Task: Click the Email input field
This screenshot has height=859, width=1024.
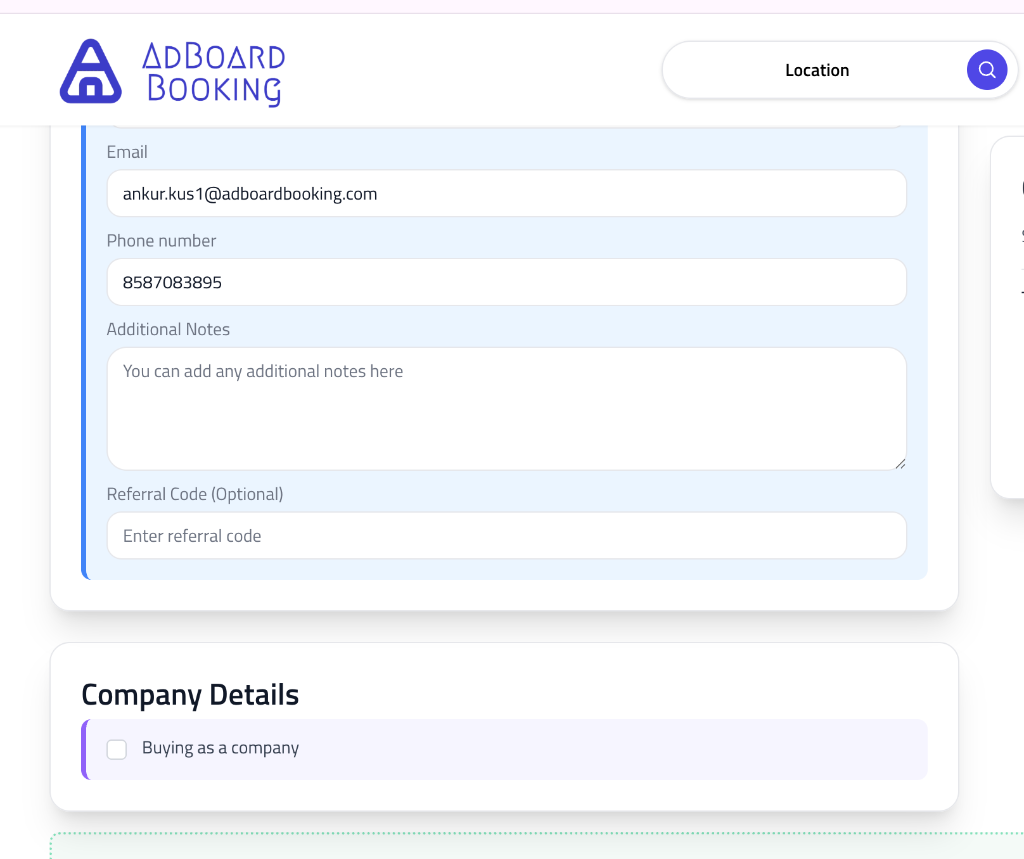Action: point(506,193)
